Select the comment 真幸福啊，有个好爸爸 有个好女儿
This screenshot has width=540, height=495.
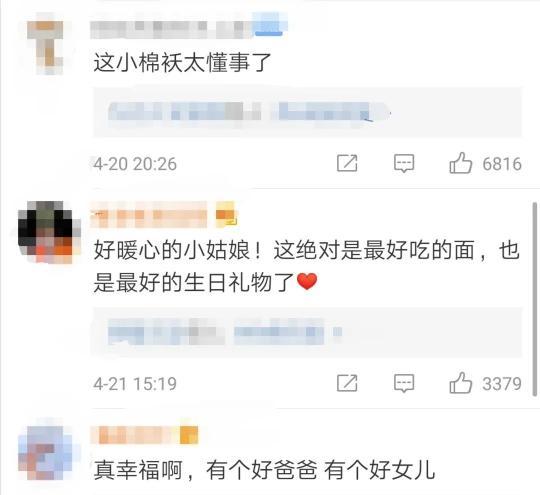264,470
